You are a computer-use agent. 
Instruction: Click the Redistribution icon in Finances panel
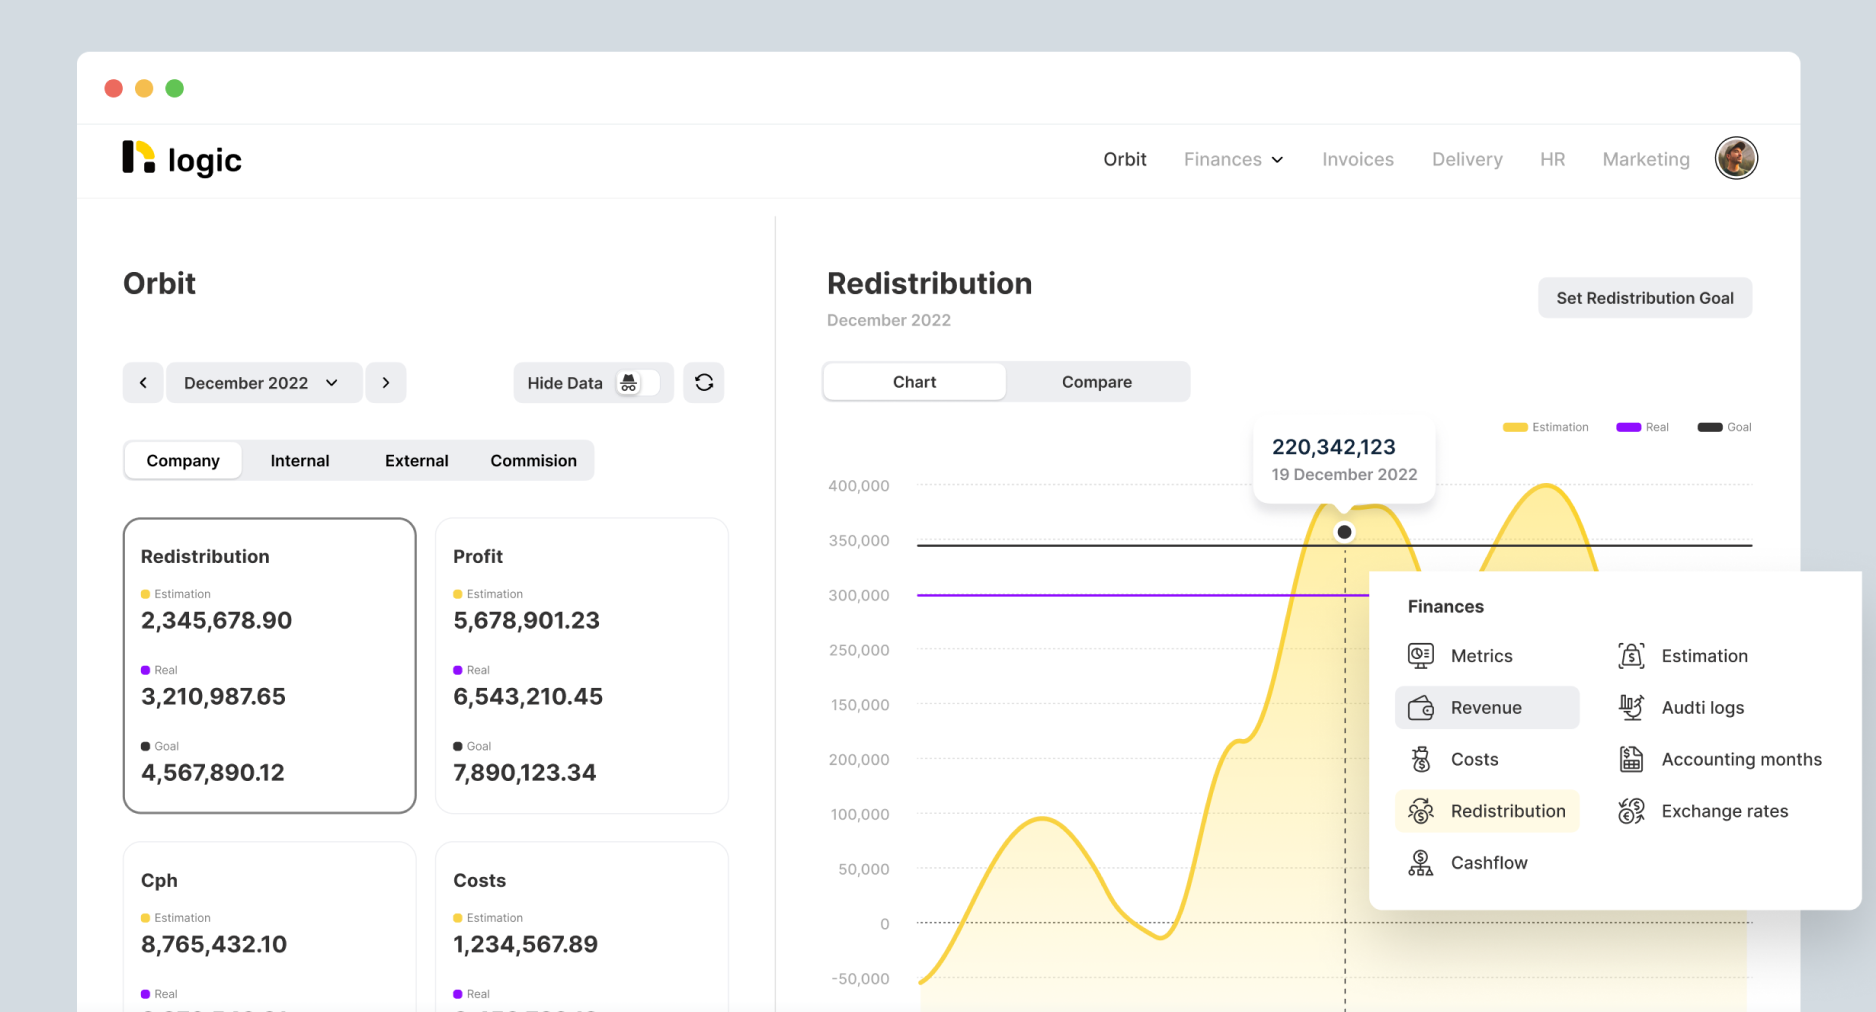pyautogui.click(x=1421, y=811)
